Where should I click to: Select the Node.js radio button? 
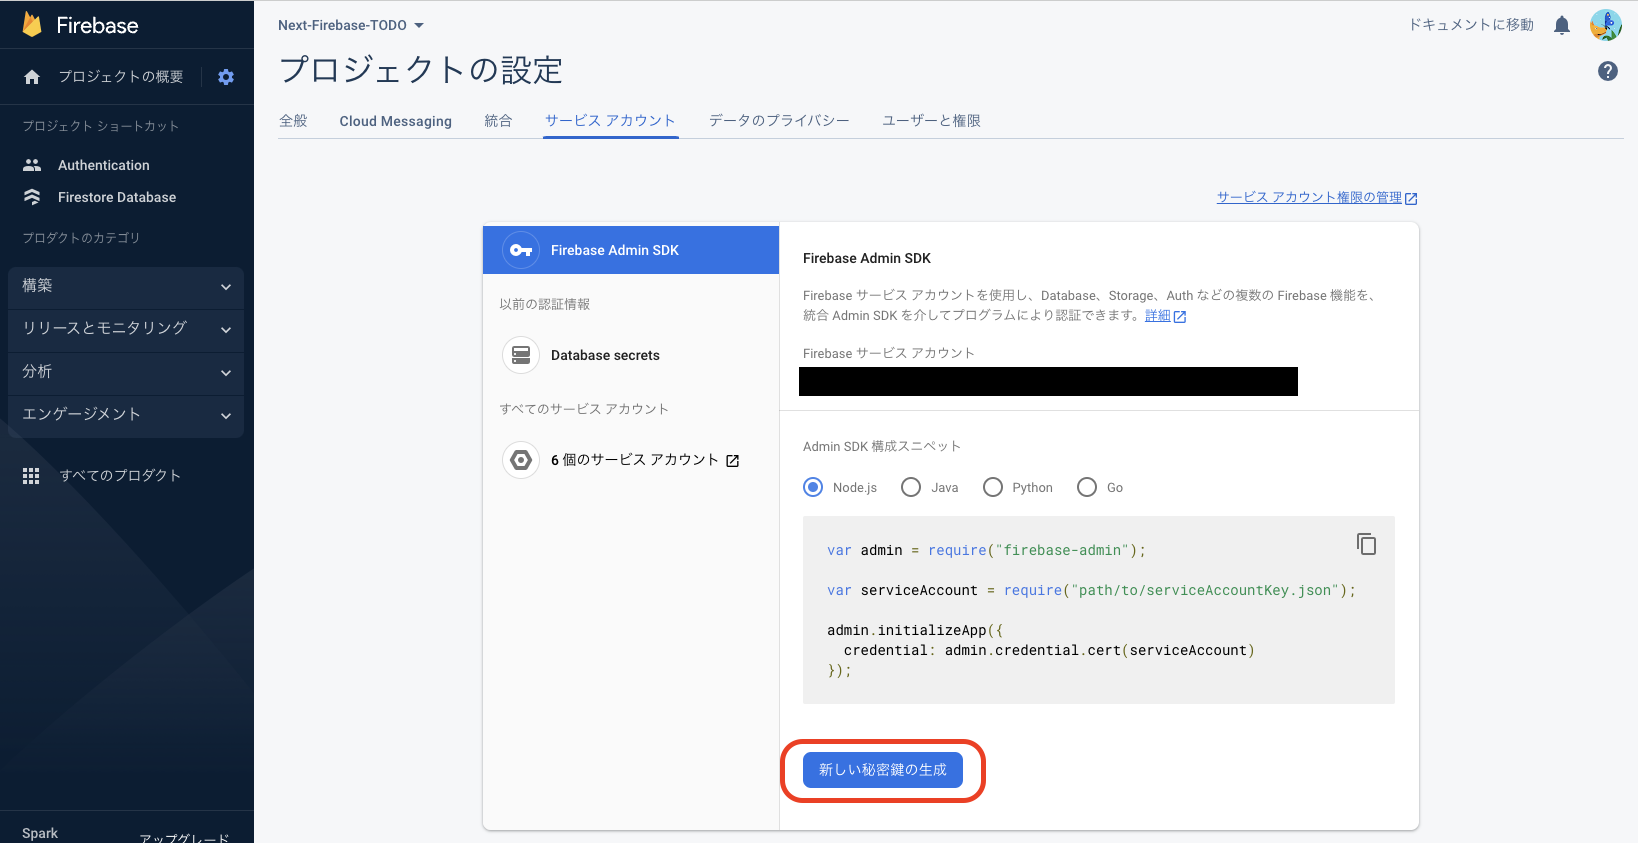(x=813, y=487)
